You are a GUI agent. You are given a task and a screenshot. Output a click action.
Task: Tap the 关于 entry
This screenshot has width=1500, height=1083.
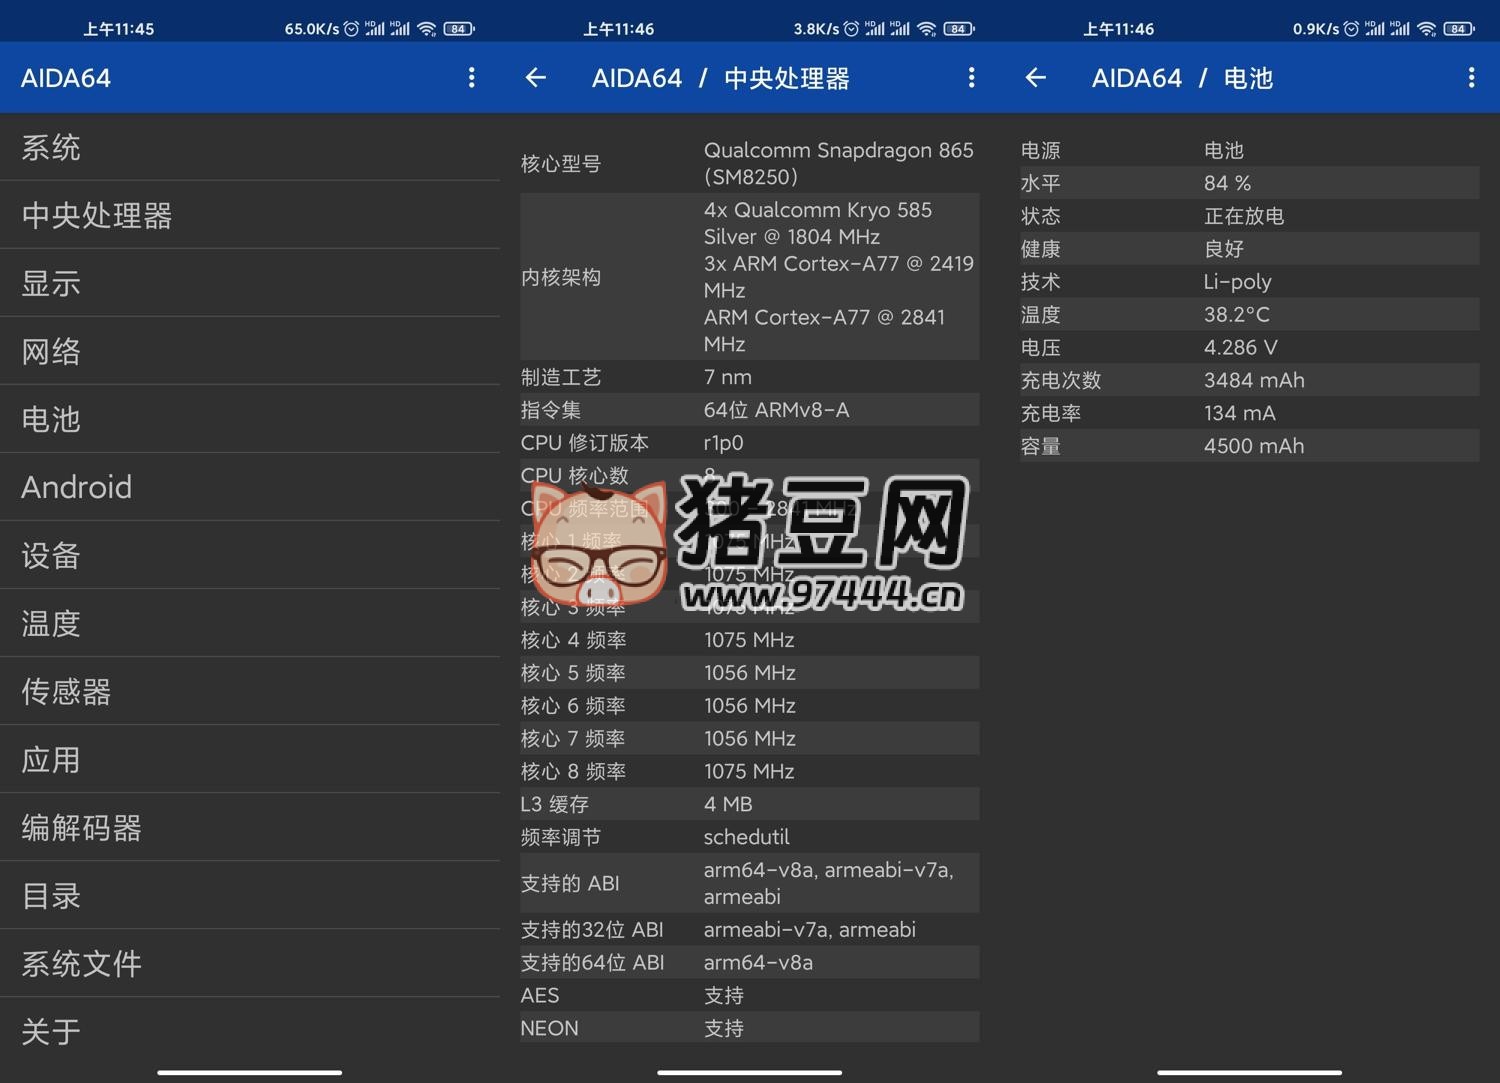(x=250, y=1031)
